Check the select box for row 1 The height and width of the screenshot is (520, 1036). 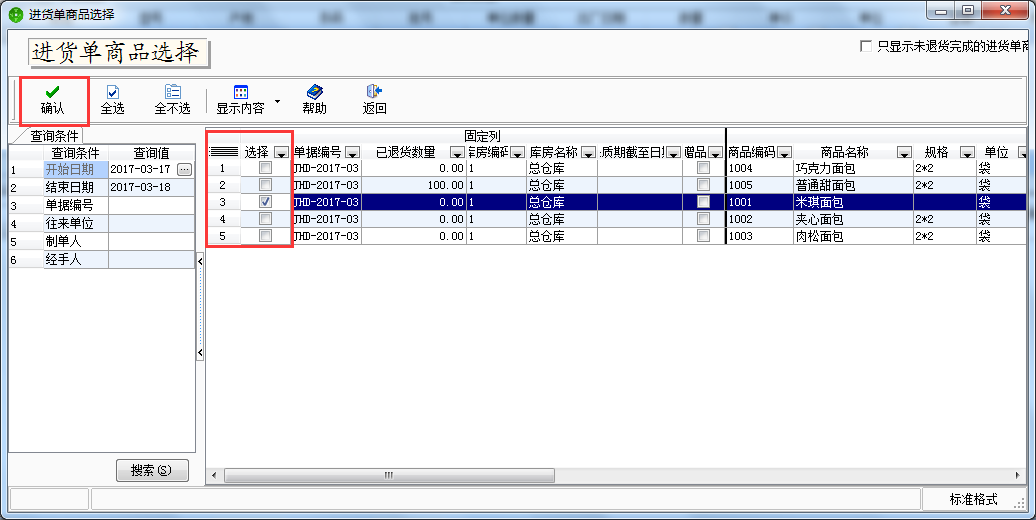pos(265,169)
